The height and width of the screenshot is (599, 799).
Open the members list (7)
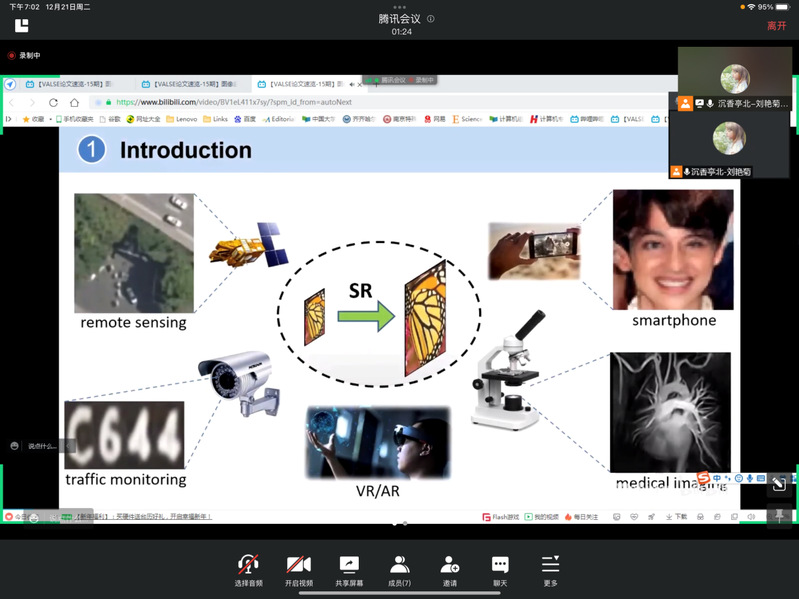coord(399,566)
